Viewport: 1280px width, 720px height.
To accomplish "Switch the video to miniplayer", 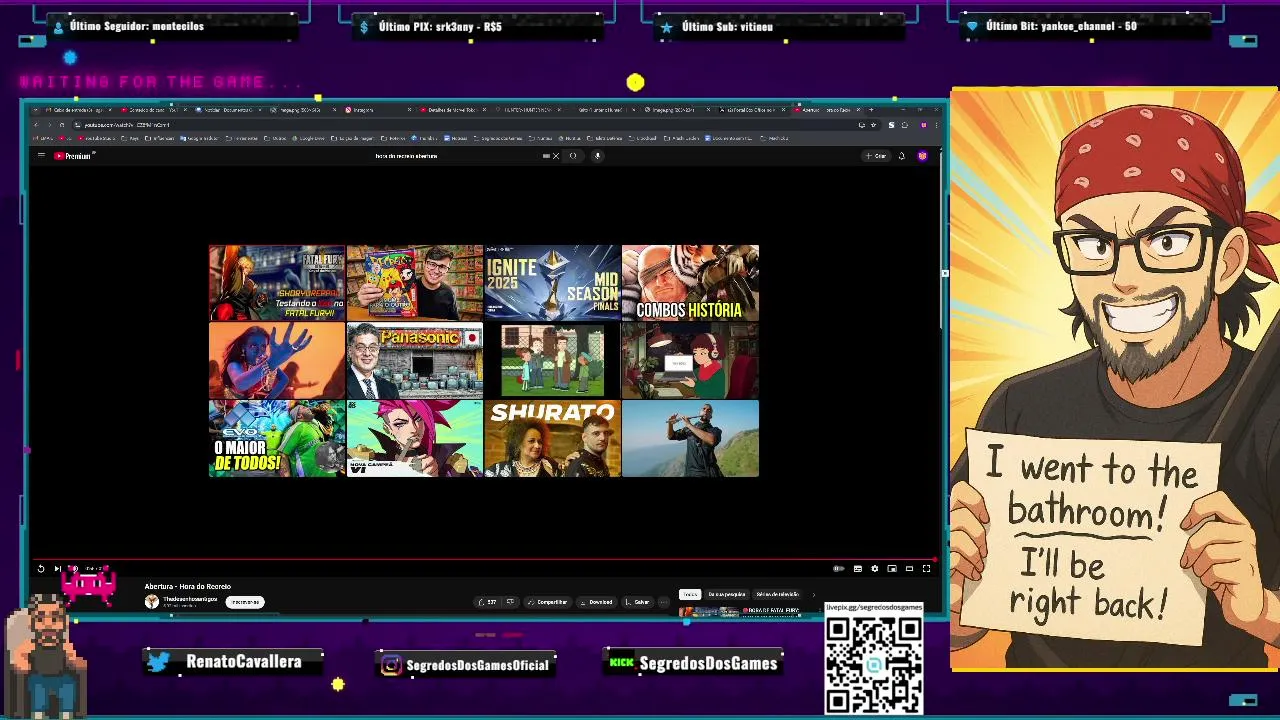I will (x=892, y=569).
